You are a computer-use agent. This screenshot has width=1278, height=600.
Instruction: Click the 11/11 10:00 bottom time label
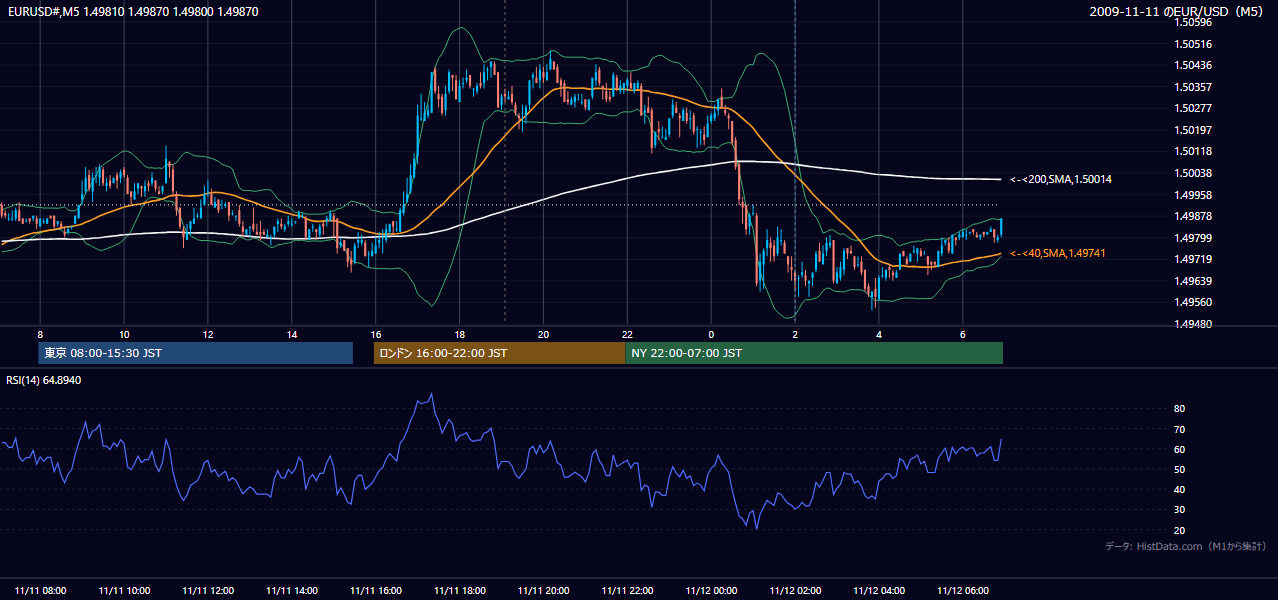click(124, 590)
